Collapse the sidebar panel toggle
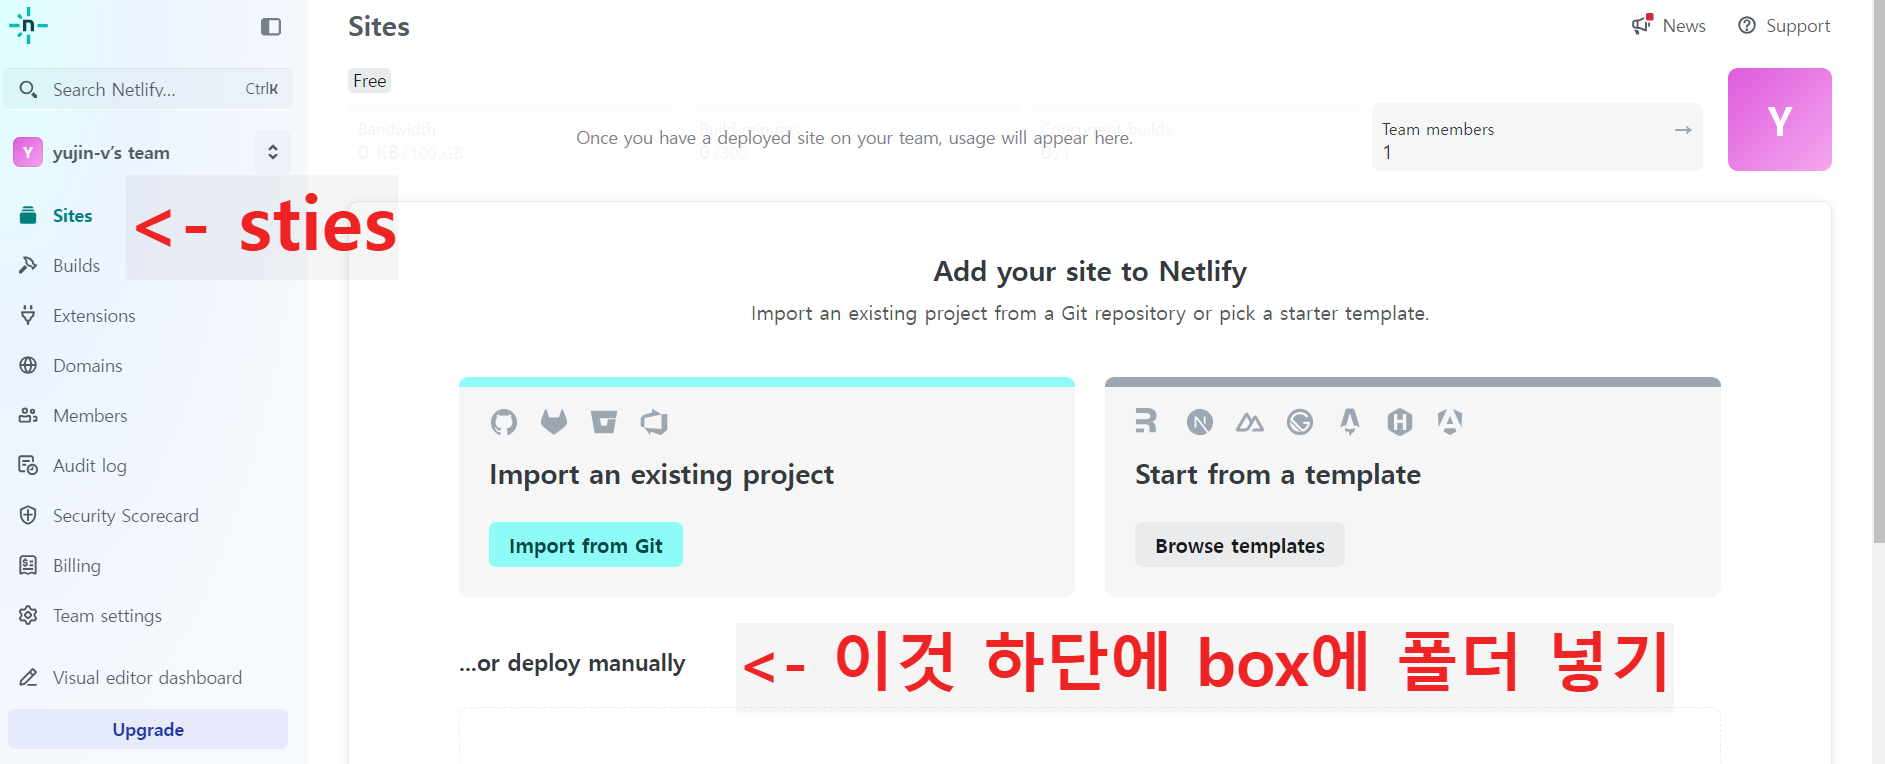The width and height of the screenshot is (1885, 764). (x=271, y=27)
